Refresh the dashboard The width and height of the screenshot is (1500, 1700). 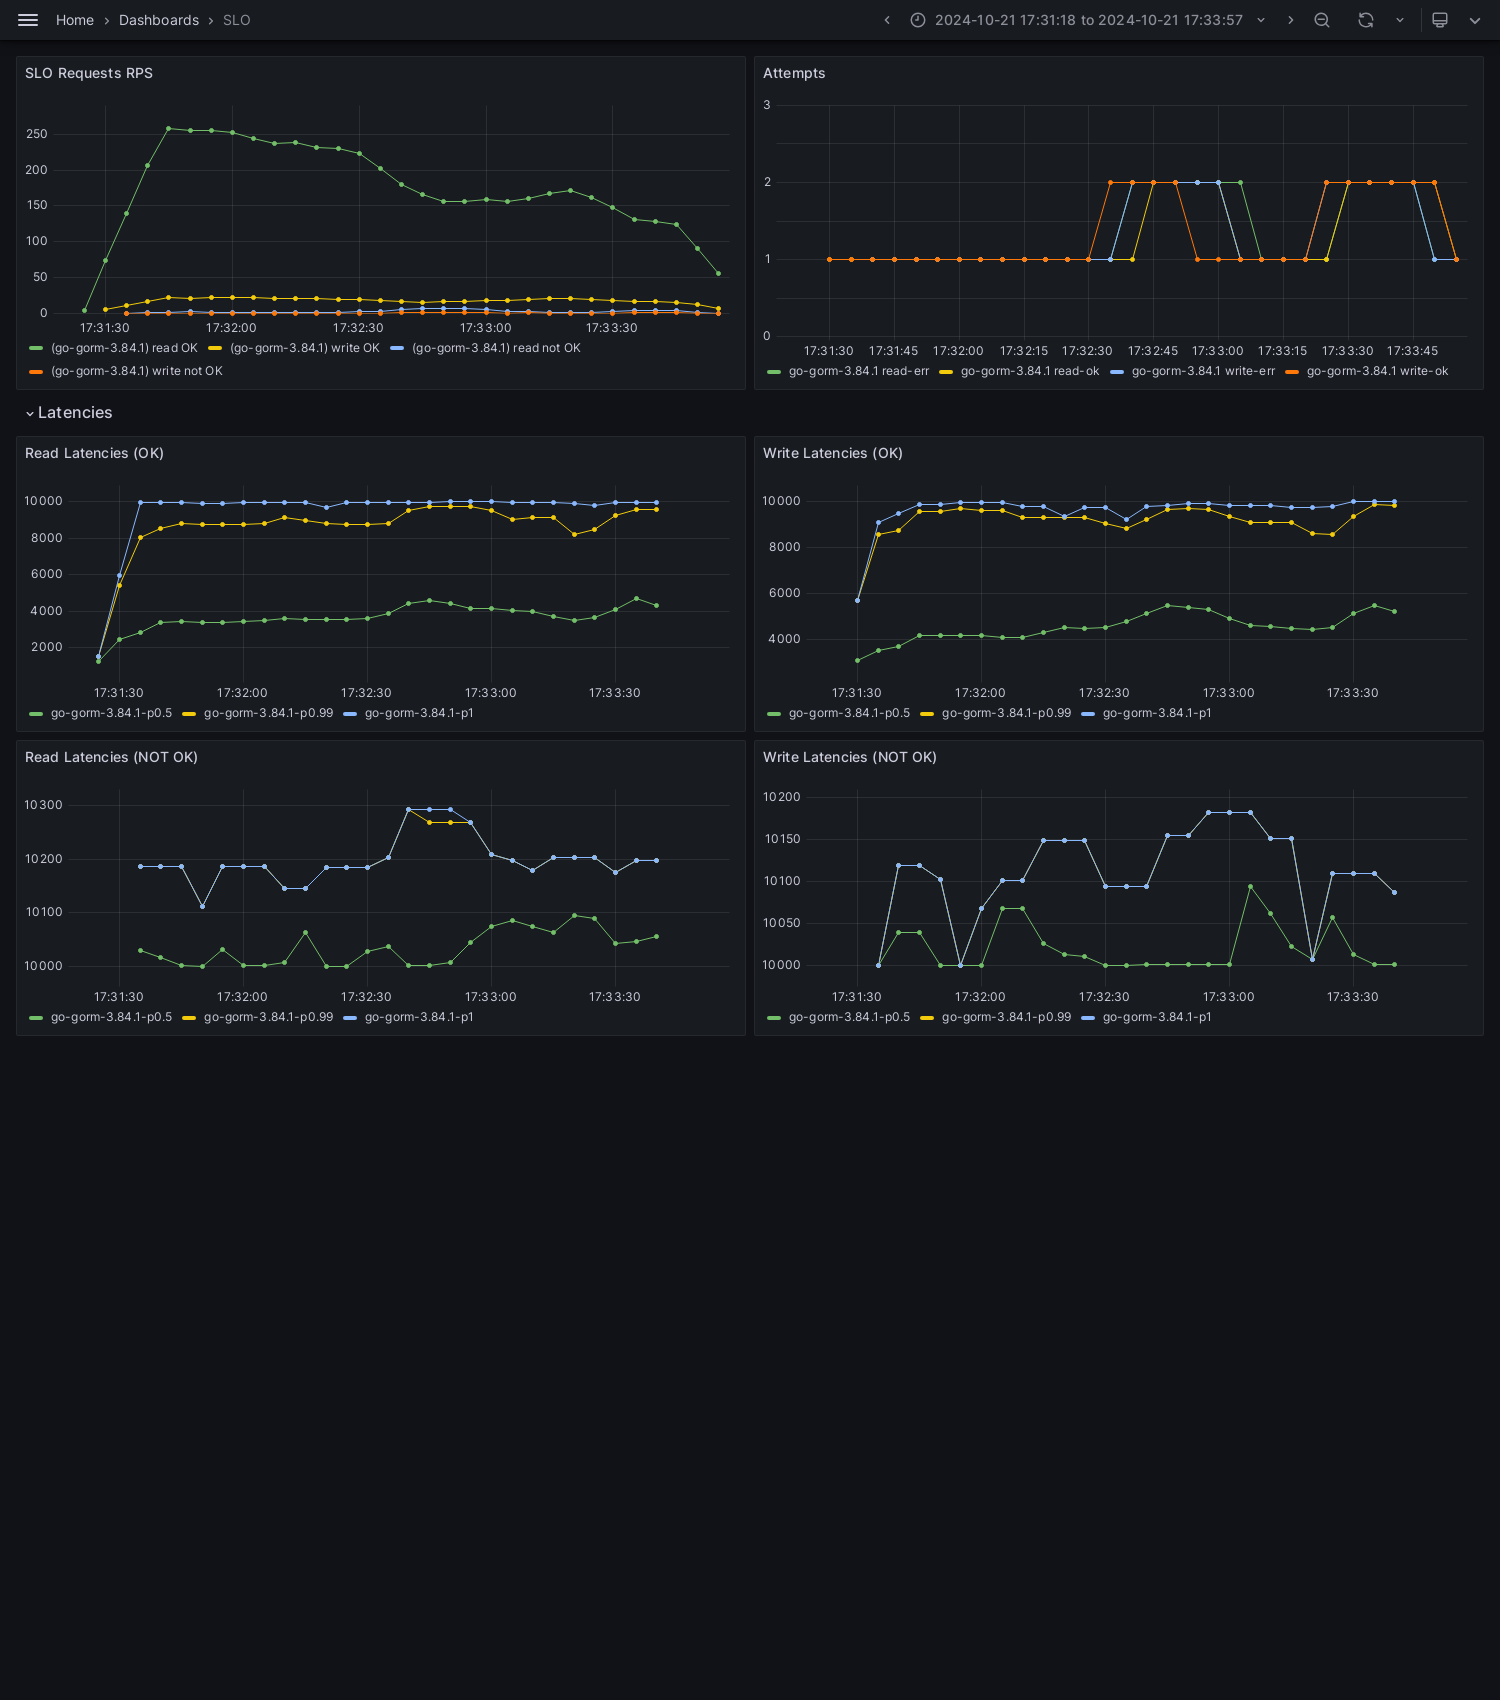(x=1366, y=20)
